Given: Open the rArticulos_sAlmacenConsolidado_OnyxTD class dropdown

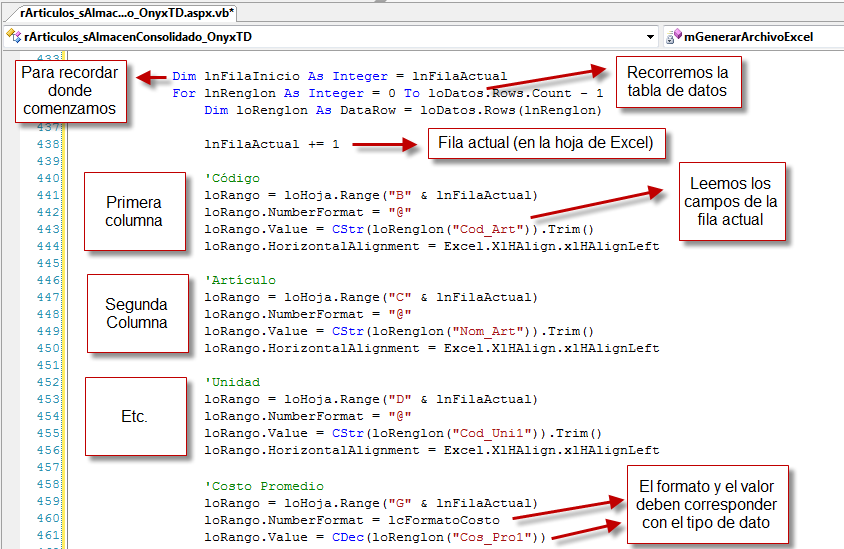Looking at the screenshot, I should click(x=330, y=37).
